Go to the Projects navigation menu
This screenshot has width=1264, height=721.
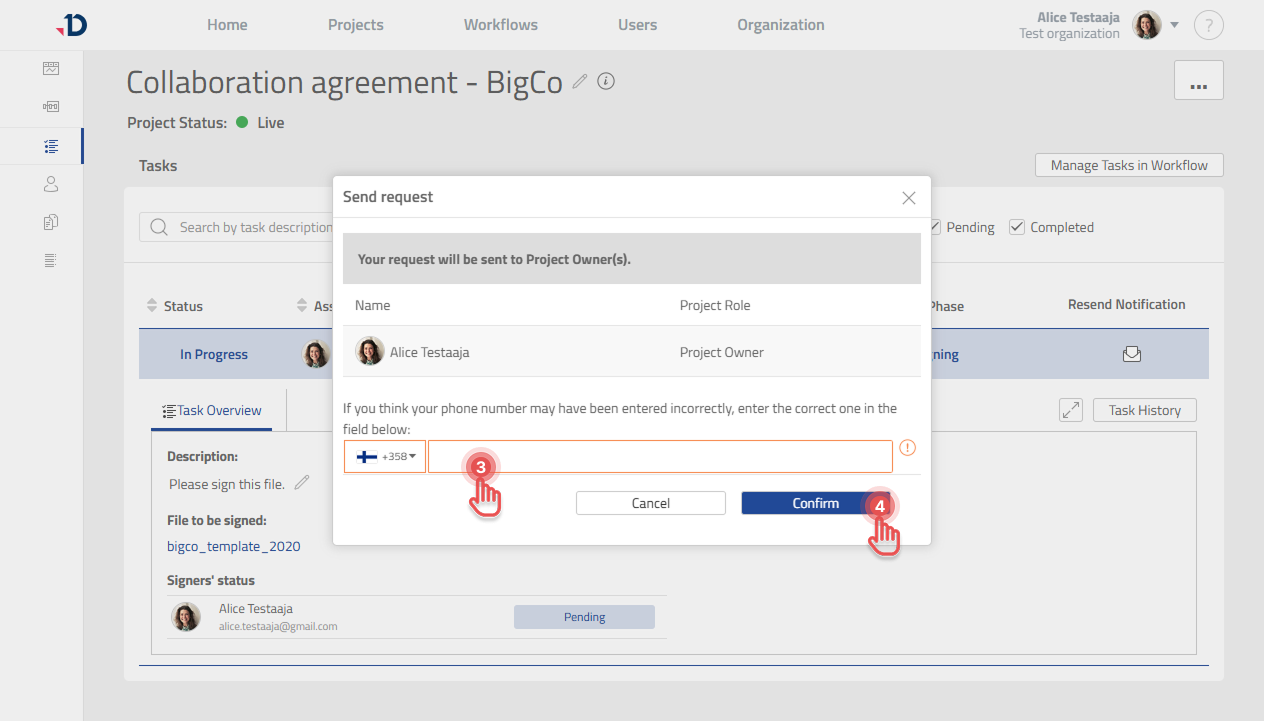point(355,24)
